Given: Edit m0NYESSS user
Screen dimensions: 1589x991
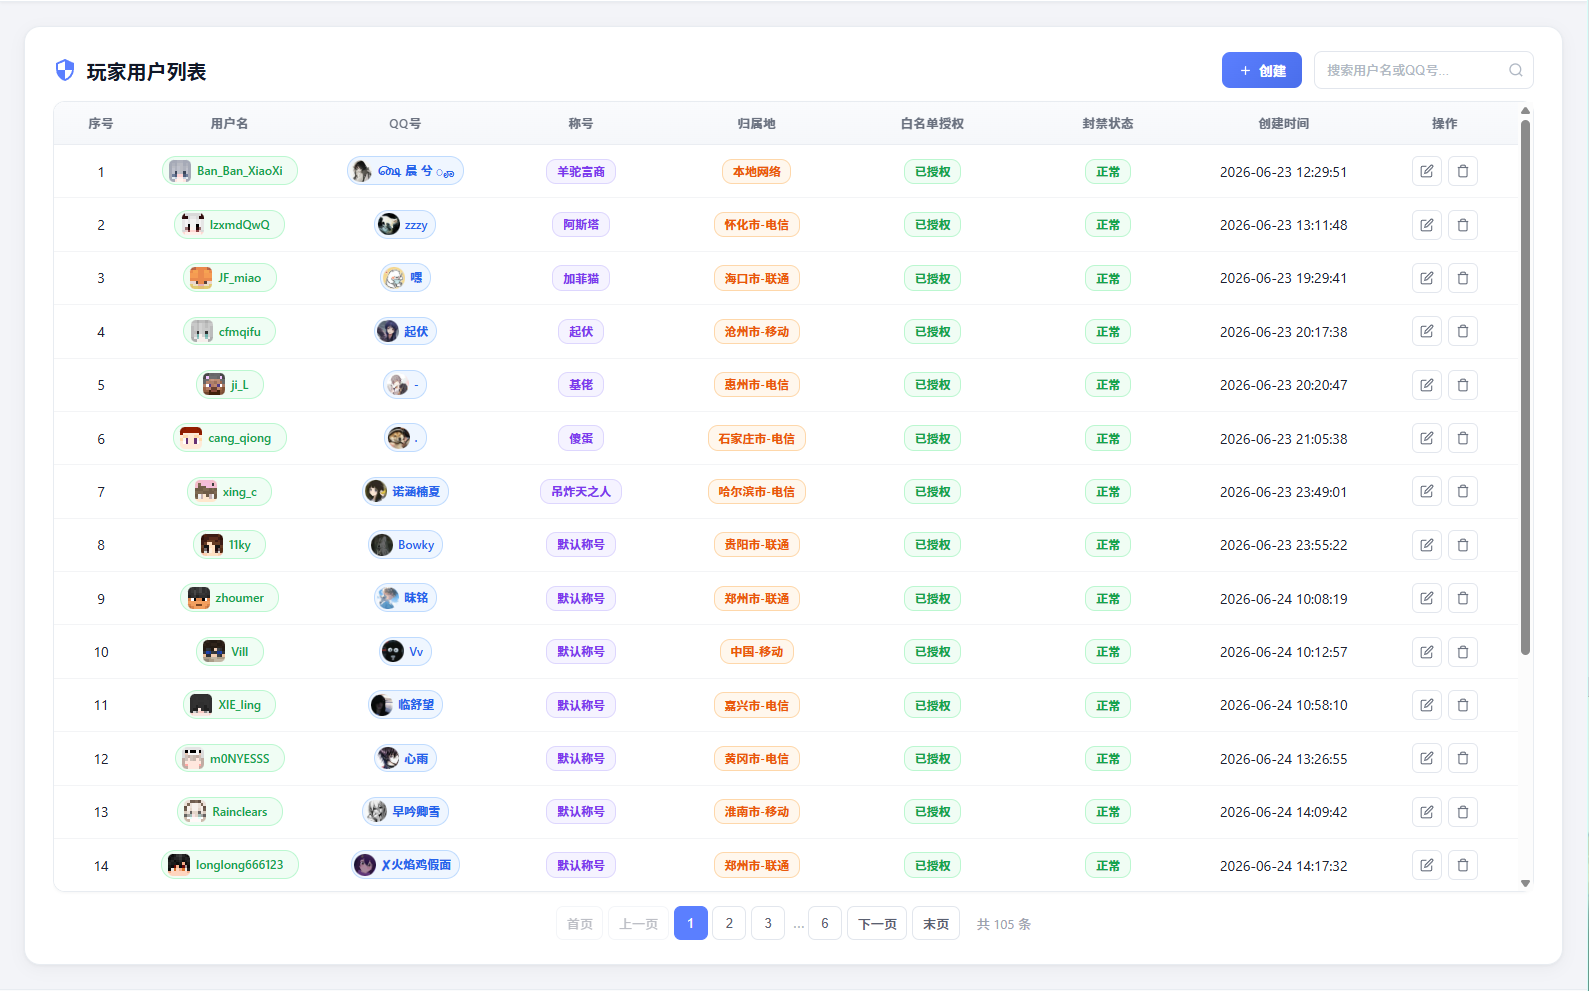Looking at the screenshot, I should point(1427,758).
